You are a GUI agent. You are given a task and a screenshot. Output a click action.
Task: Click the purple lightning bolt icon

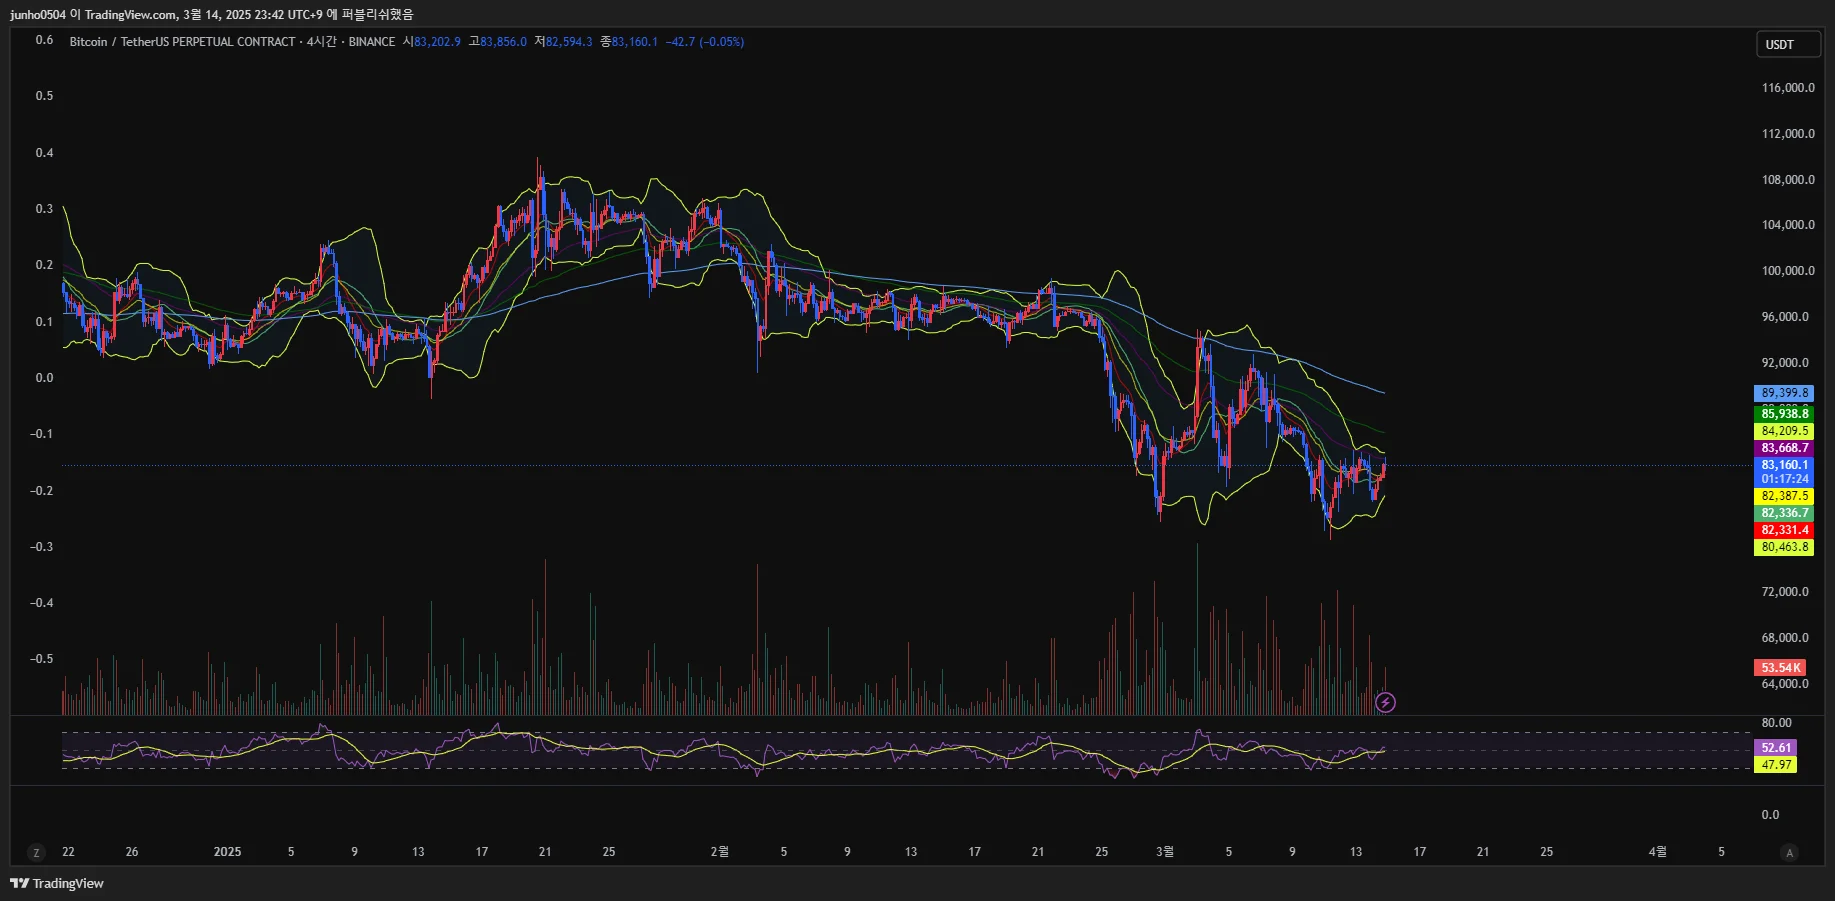(1385, 702)
